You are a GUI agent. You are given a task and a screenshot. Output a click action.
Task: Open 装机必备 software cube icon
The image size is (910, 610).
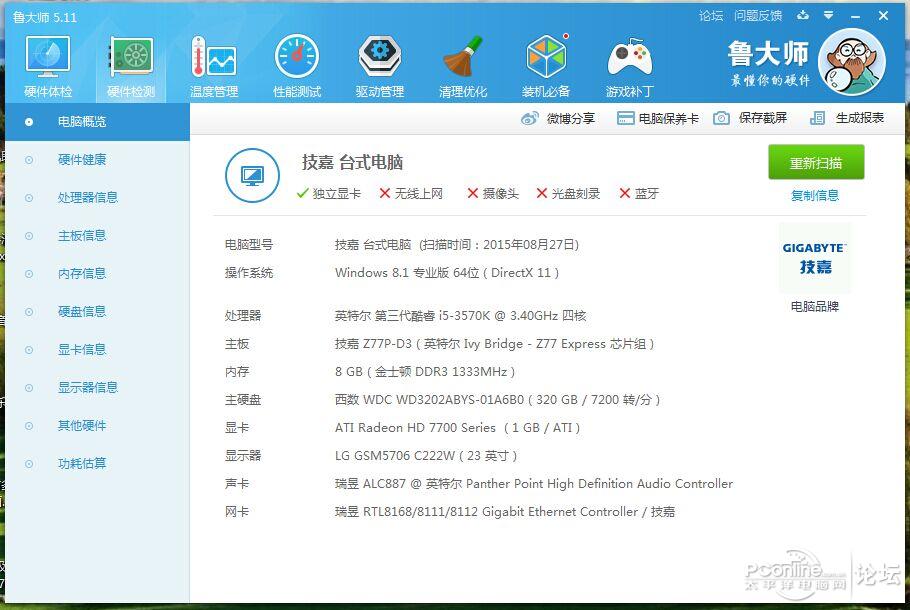tap(546, 66)
